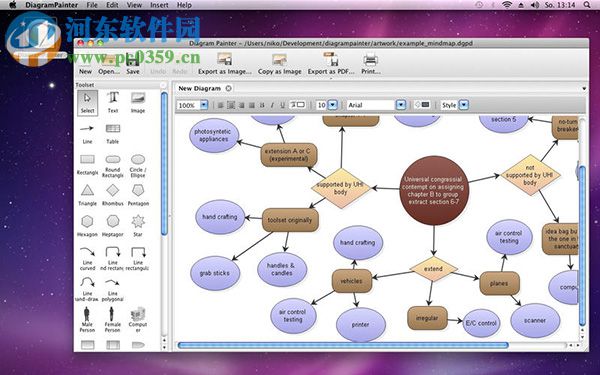This screenshot has height=375, width=600.
Task: Open the 100% zoom dropdown
Action: pyautogui.click(x=204, y=105)
